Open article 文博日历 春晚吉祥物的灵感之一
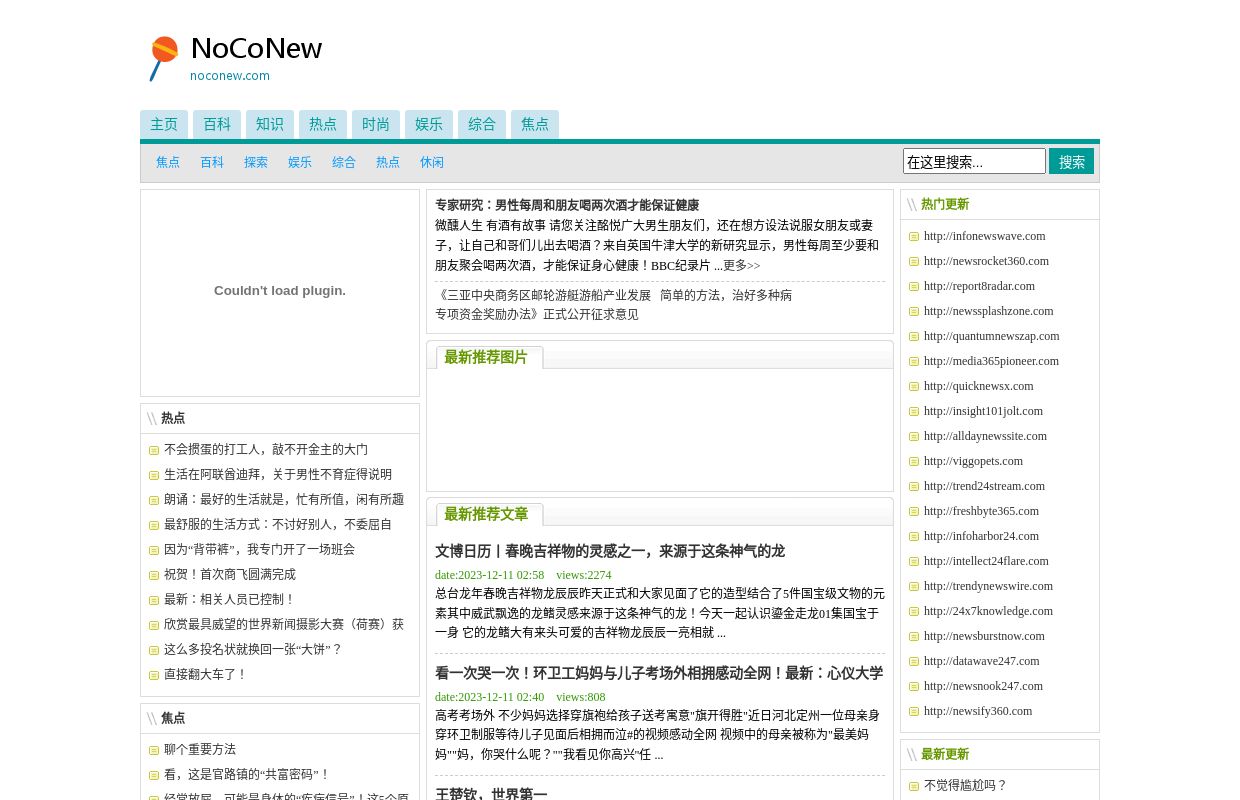The image size is (1240, 800). pos(610,551)
